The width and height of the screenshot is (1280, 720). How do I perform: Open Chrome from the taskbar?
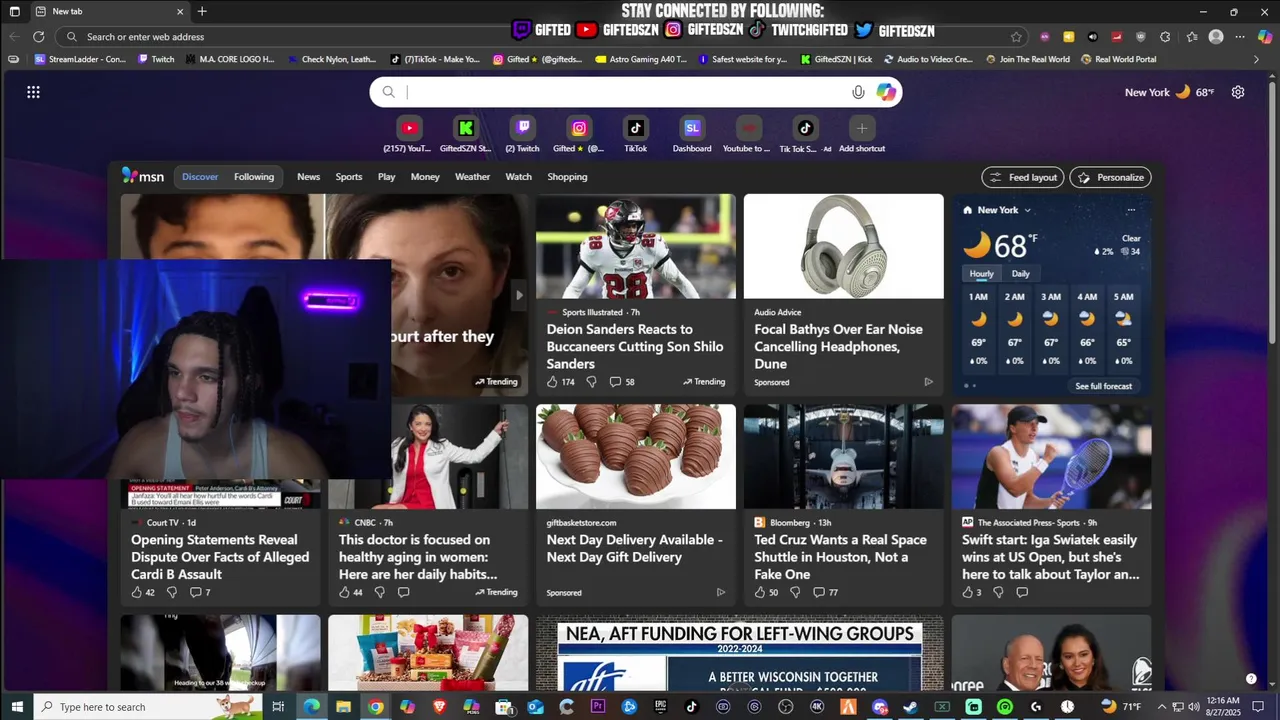pos(375,707)
